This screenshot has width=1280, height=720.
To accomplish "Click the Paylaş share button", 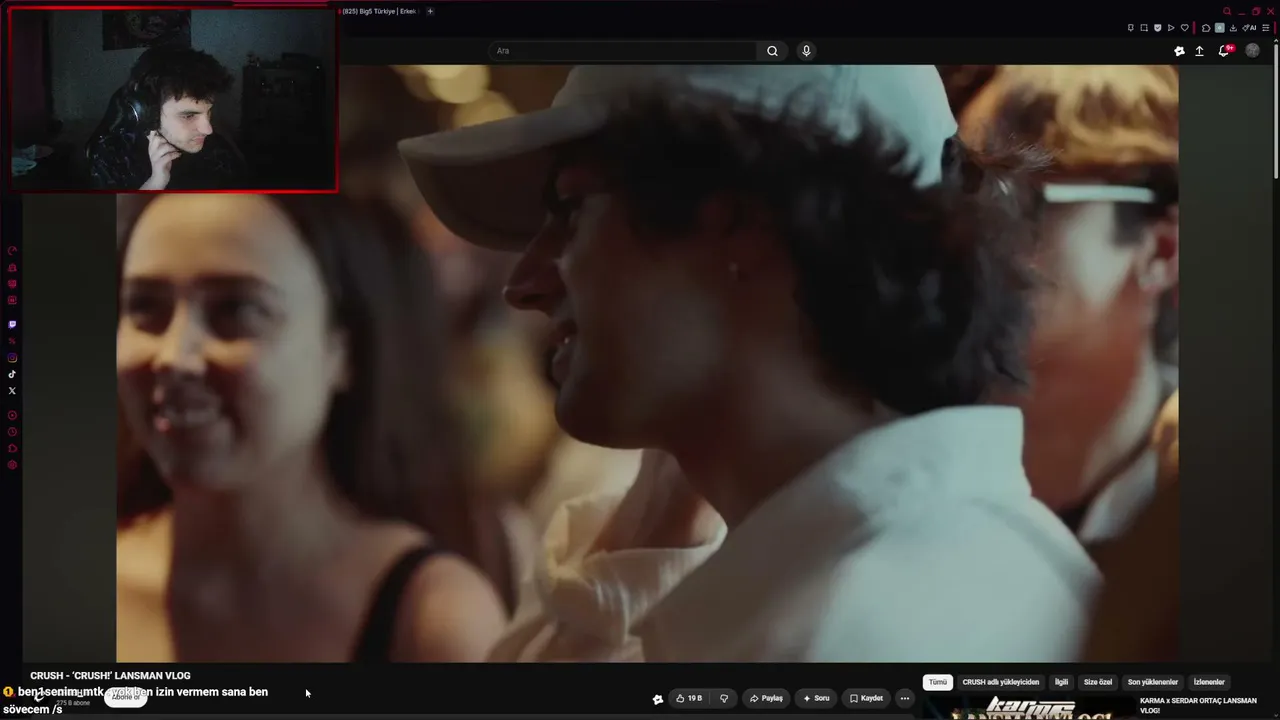I will click(x=766, y=698).
